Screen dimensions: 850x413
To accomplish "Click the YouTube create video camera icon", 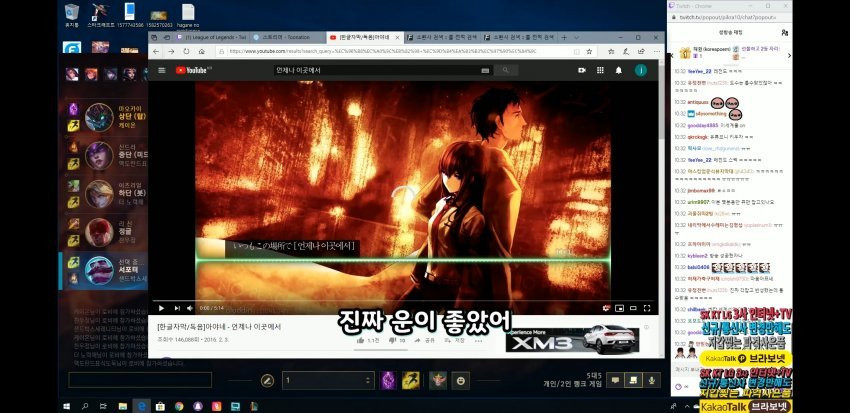I will pyautogui.click(x=582, y=70).
